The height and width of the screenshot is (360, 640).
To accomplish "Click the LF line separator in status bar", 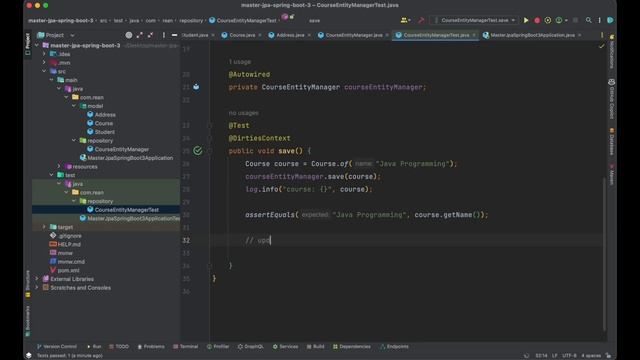I will click(x=555, y=356).
